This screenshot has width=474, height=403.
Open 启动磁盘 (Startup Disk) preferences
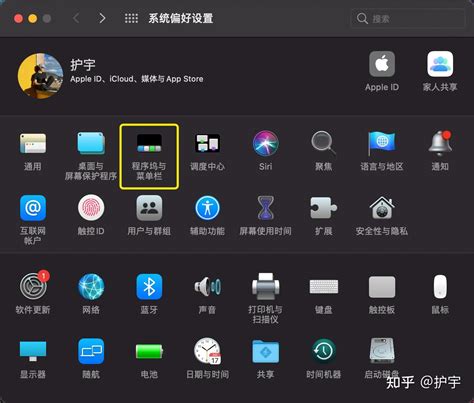pos(382,351)
